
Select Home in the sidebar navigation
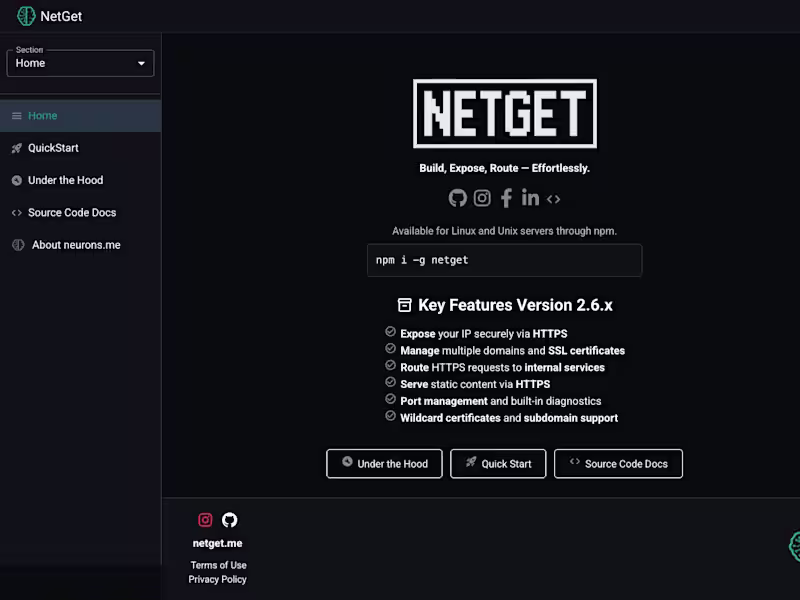pos(40,115)
